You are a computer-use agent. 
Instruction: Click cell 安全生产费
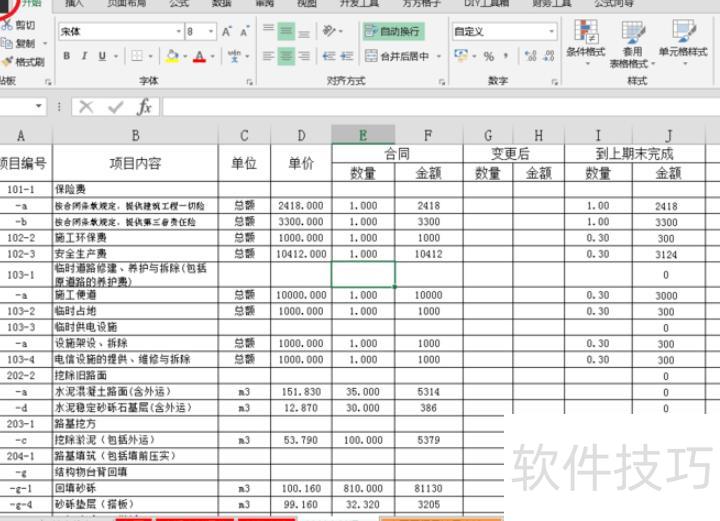[135, 254]
